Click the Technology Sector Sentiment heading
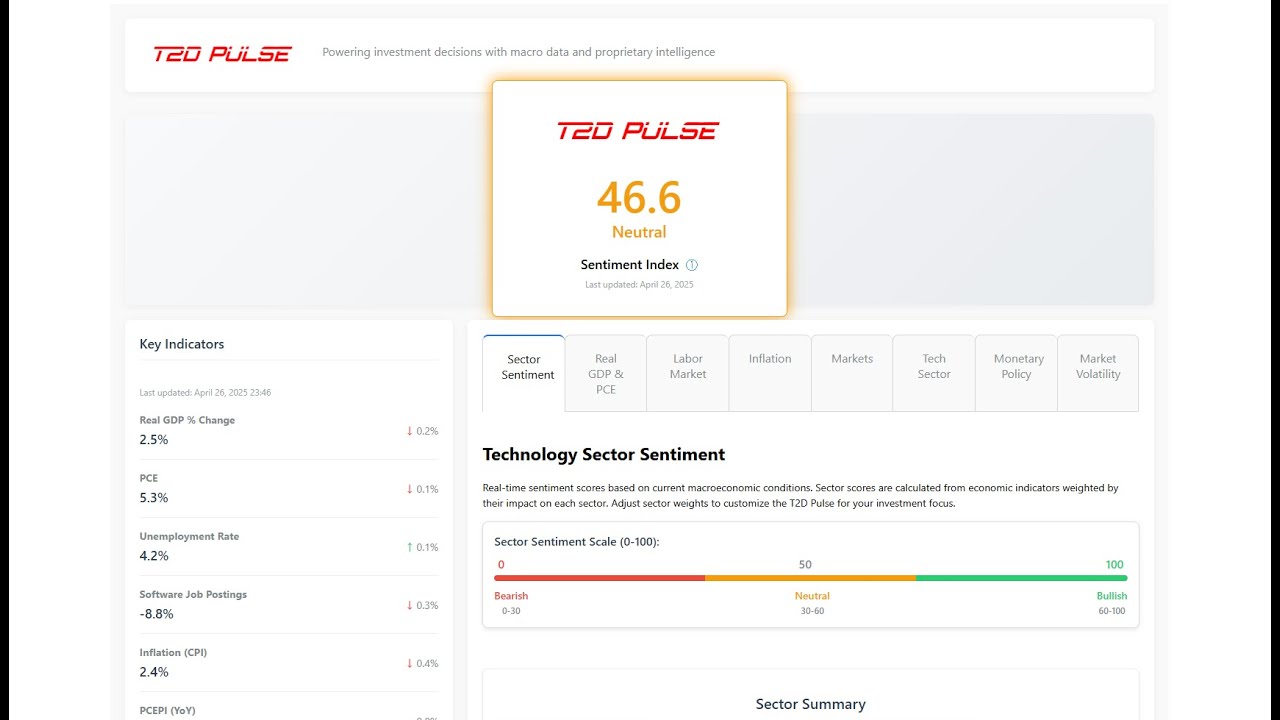Image resolution: width=1280 pixels, height=720 pixels. (x=604, y=454)
